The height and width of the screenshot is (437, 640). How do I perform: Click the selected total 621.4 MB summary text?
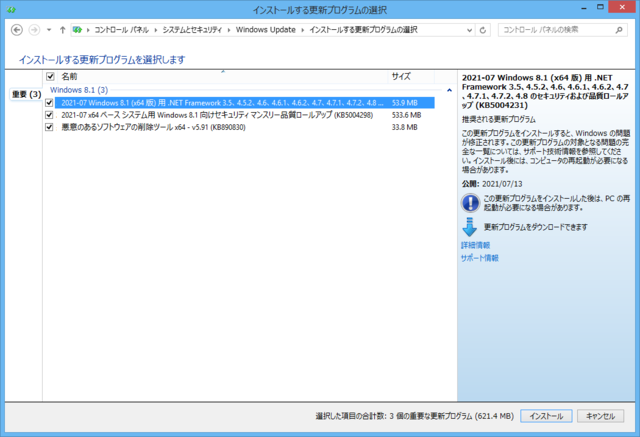(x=414, y=416)
